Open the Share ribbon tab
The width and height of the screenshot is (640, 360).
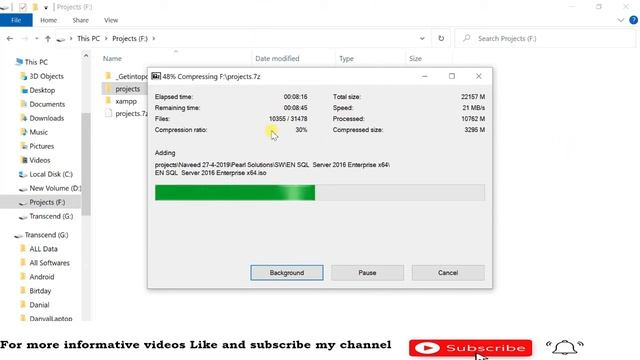(80, 20)
